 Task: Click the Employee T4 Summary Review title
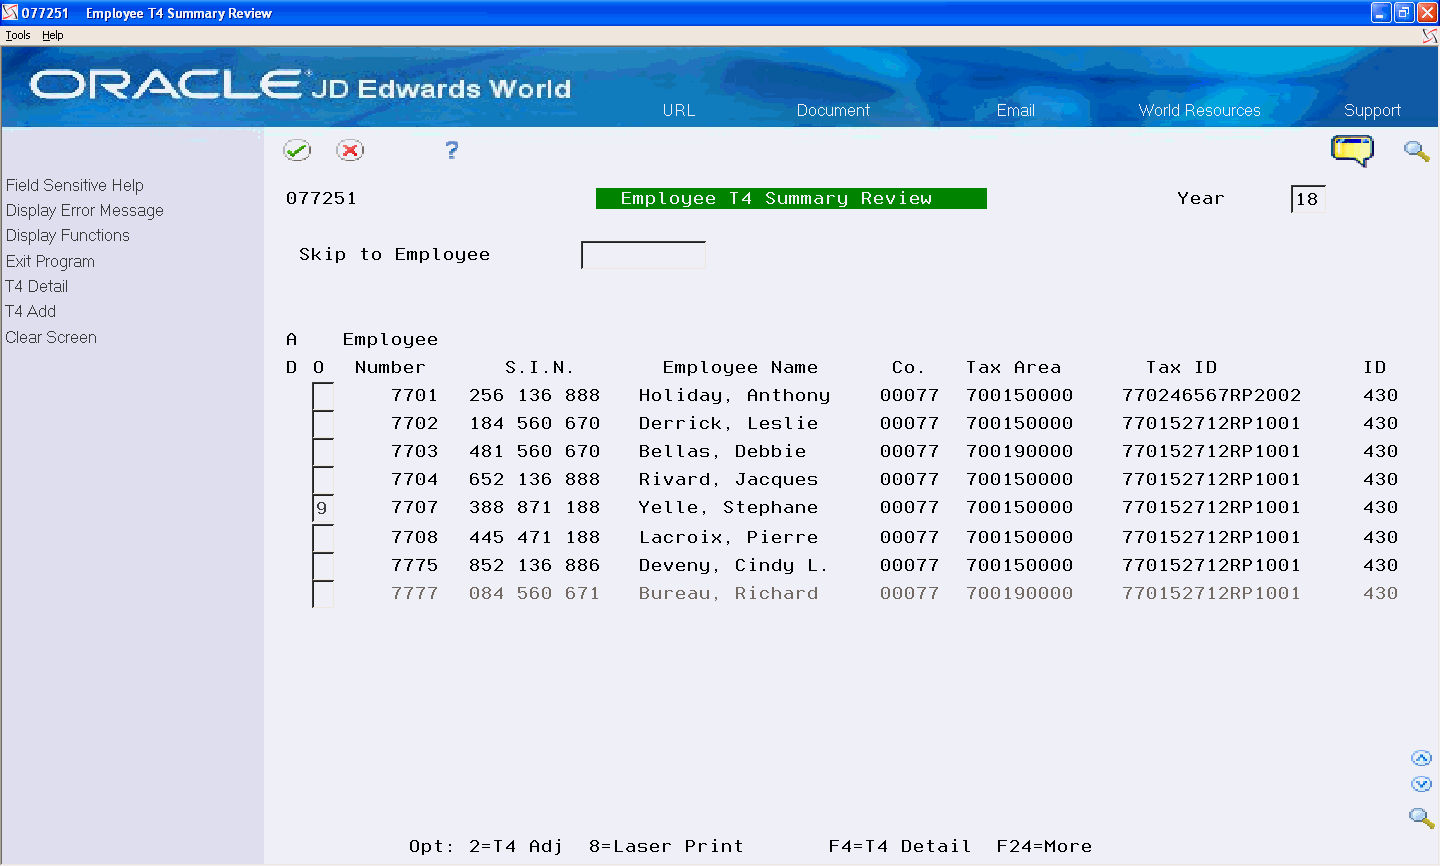coord(791,199)
